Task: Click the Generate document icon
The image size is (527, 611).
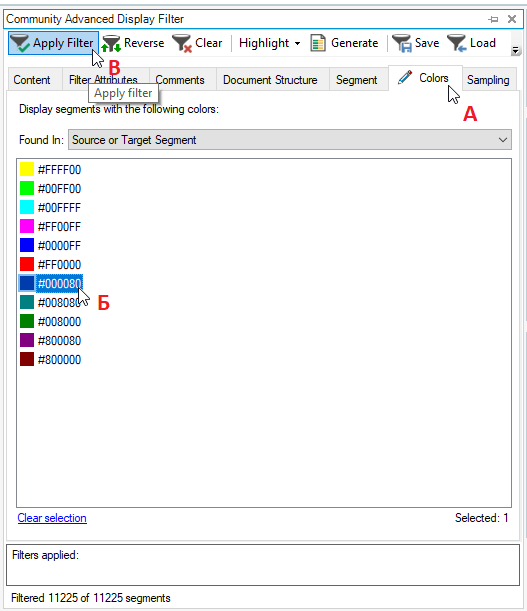Action: click(x=318, y=43)
